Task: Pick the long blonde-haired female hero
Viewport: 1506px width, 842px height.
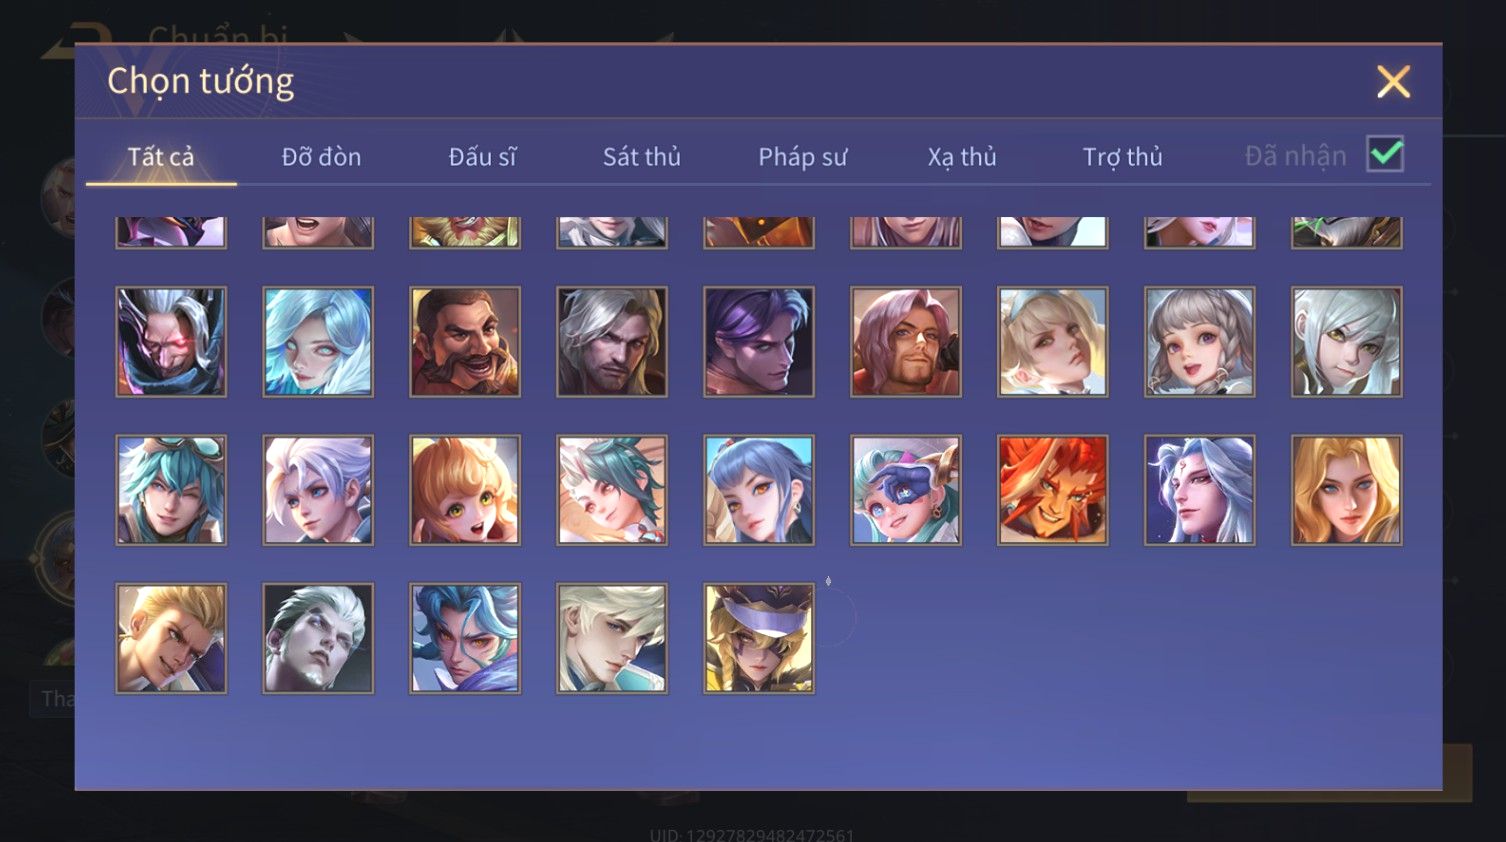Action: click(x=1347, y=490)
